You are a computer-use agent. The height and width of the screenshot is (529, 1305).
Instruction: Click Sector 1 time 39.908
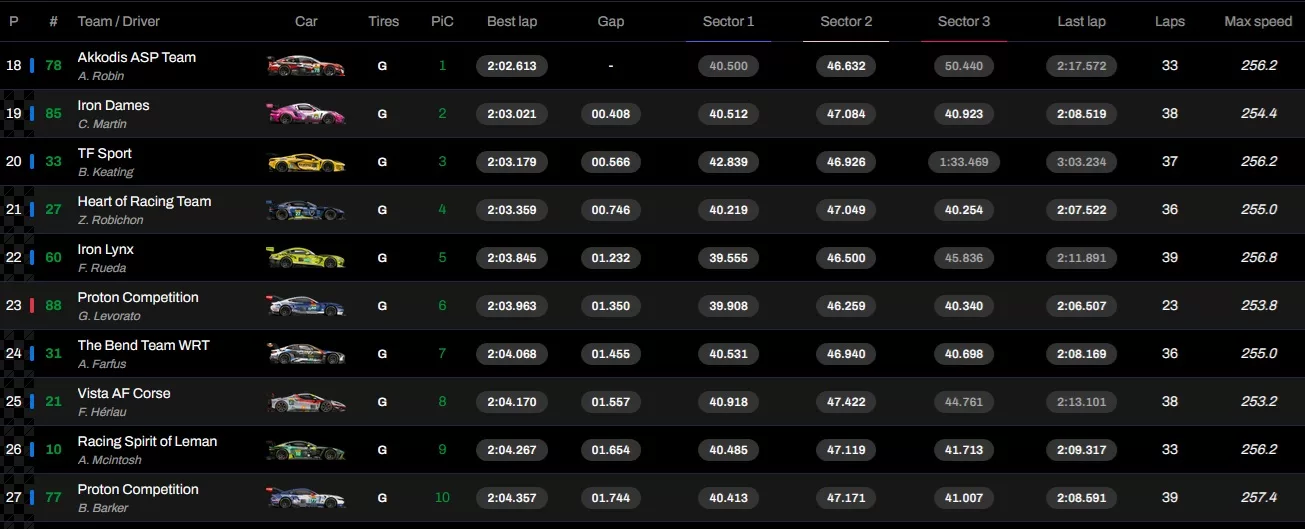728,306
